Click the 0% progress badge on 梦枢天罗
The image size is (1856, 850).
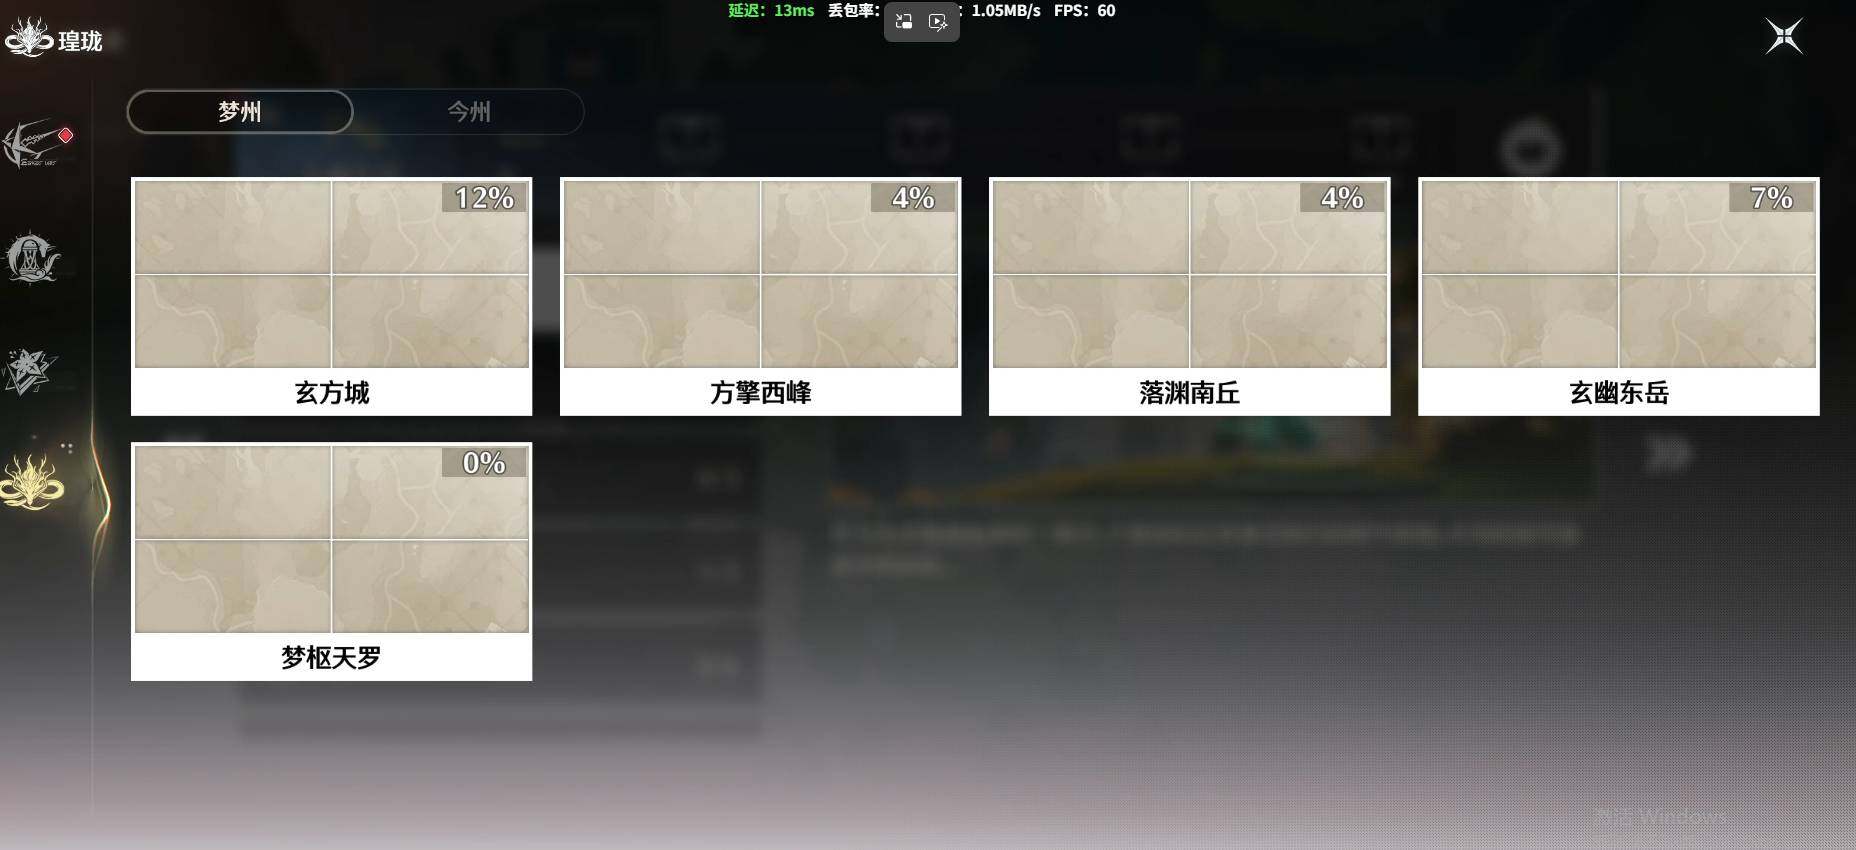tap(484, 463)
